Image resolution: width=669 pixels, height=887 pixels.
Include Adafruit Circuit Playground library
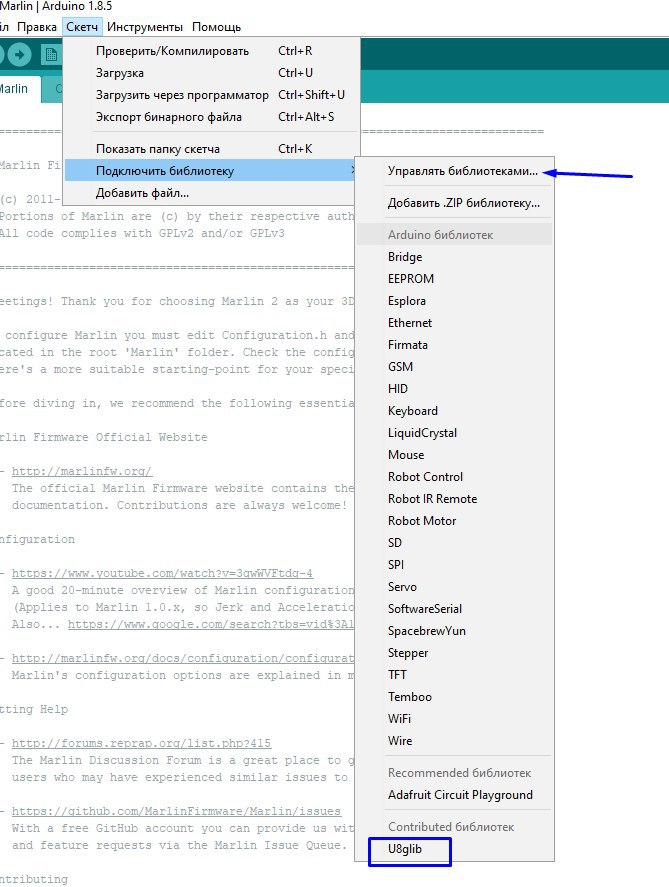pos(455,795)
